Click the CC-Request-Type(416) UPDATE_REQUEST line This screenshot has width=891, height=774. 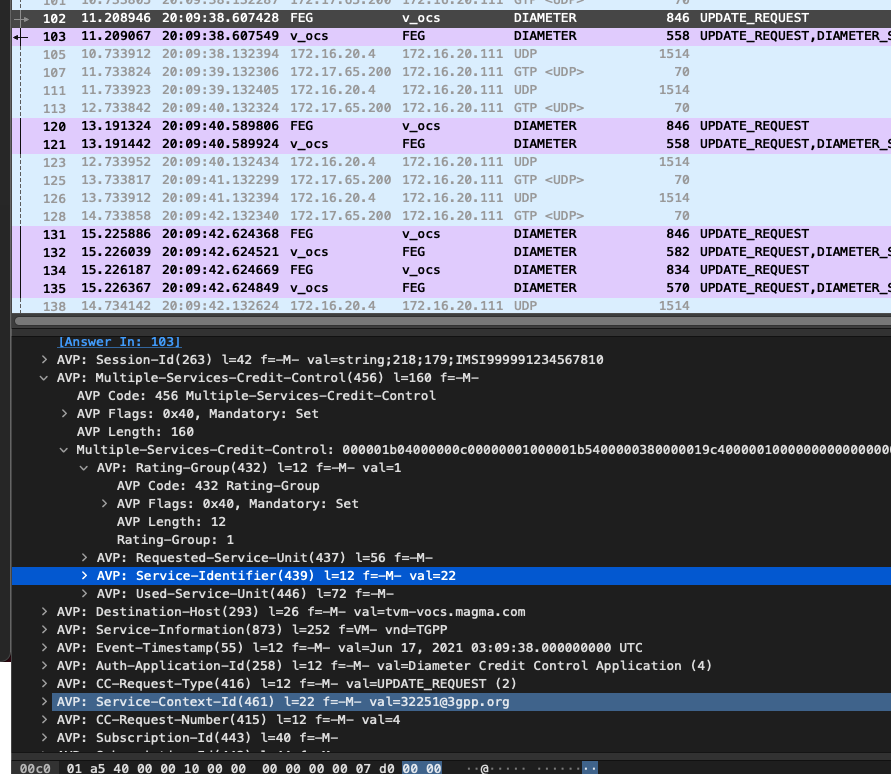(300, 684)
